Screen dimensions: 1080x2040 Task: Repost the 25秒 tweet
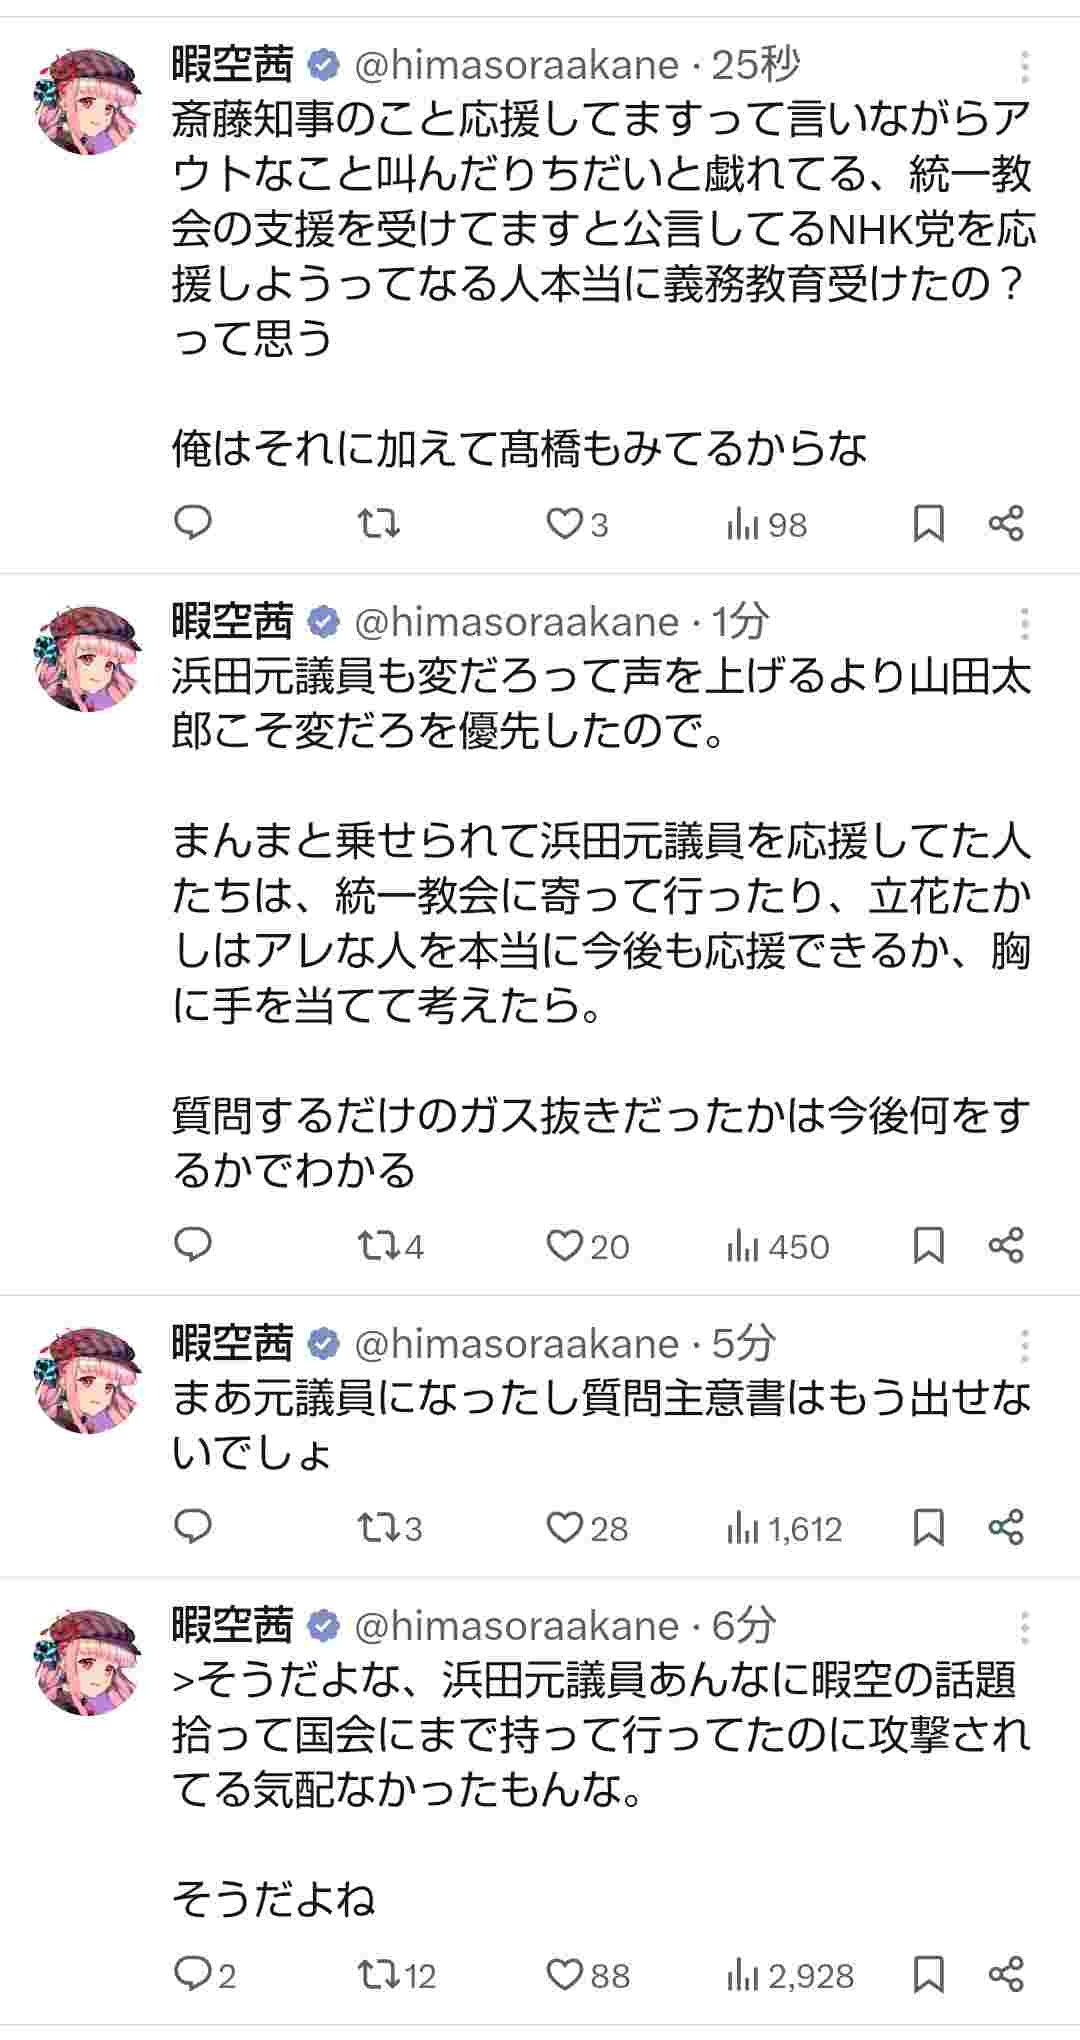[x=379, y=523]
